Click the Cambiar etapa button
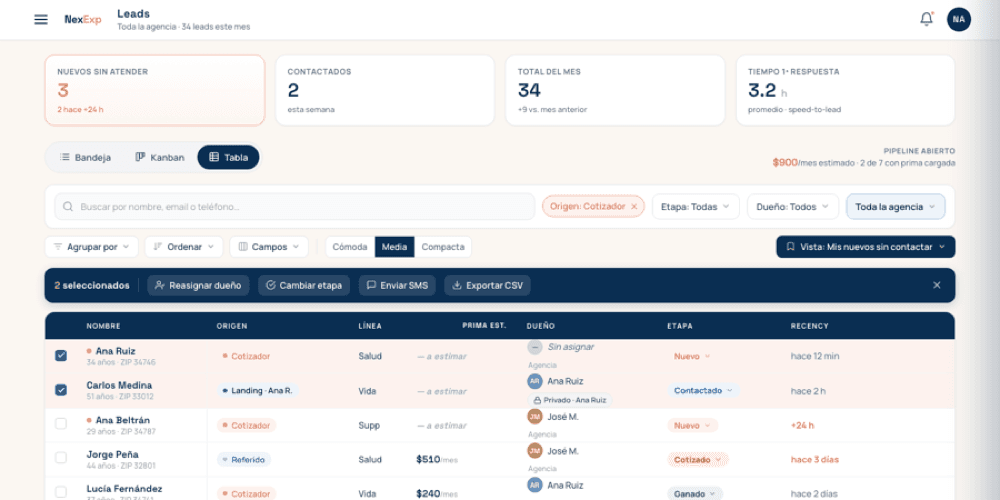This screenshot has height=500, width=1000. 304,285
